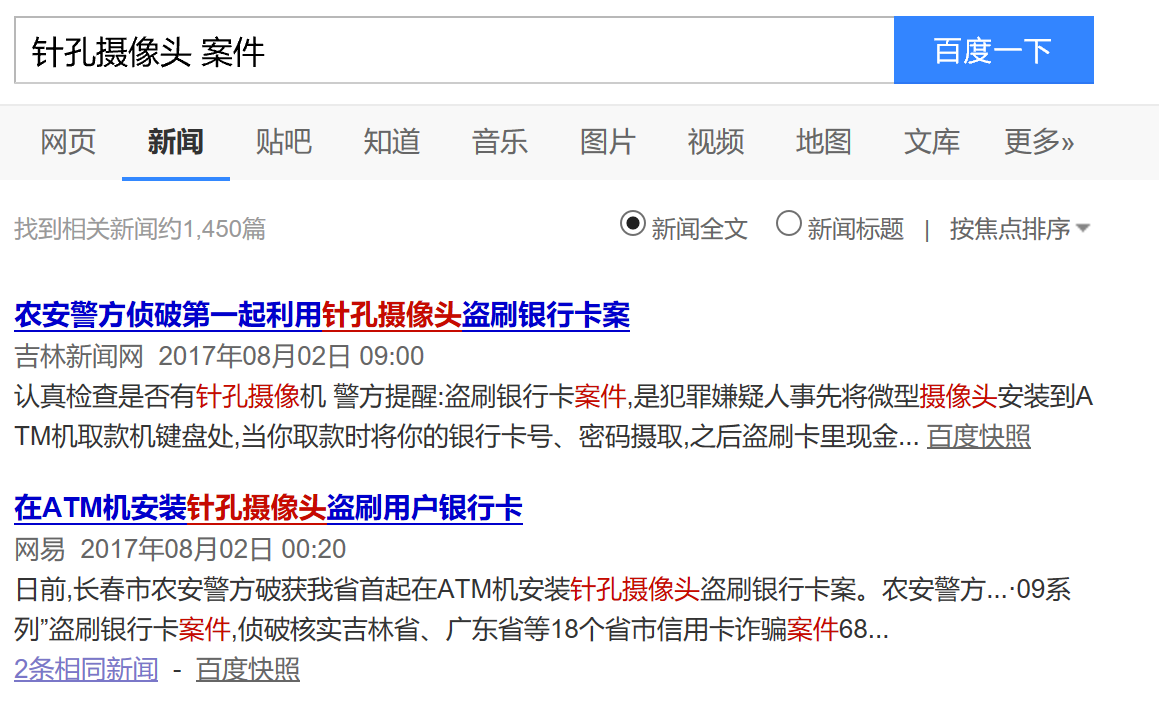The height and width of the screenshot is (706, 1159).
Task: Open 百度快照 link of the 吉林新闻网 result
Action: pyautogui.click(x=979, y=436)
